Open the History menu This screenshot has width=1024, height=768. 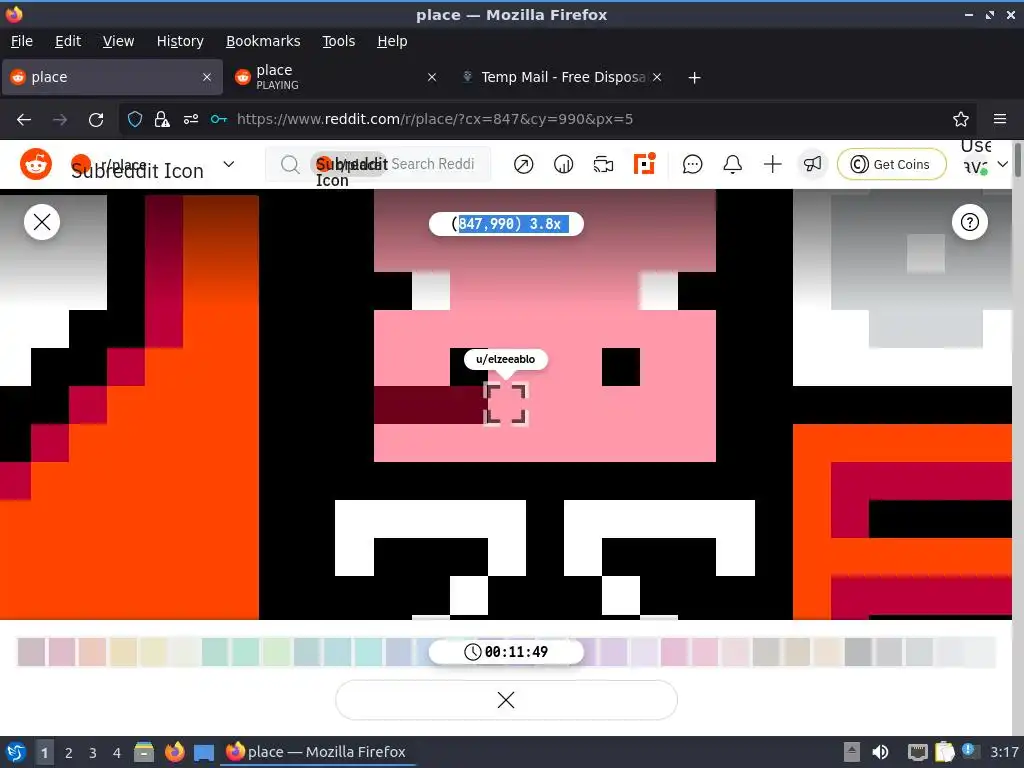[180, 41]
